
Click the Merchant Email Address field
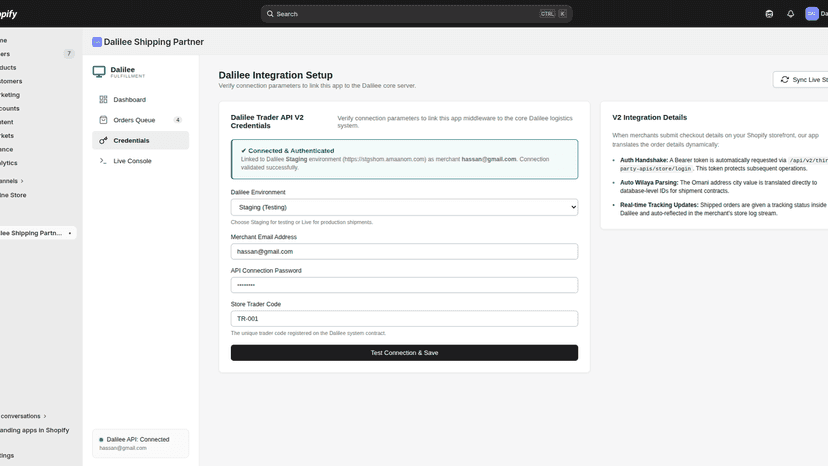[x=404, y=251]
